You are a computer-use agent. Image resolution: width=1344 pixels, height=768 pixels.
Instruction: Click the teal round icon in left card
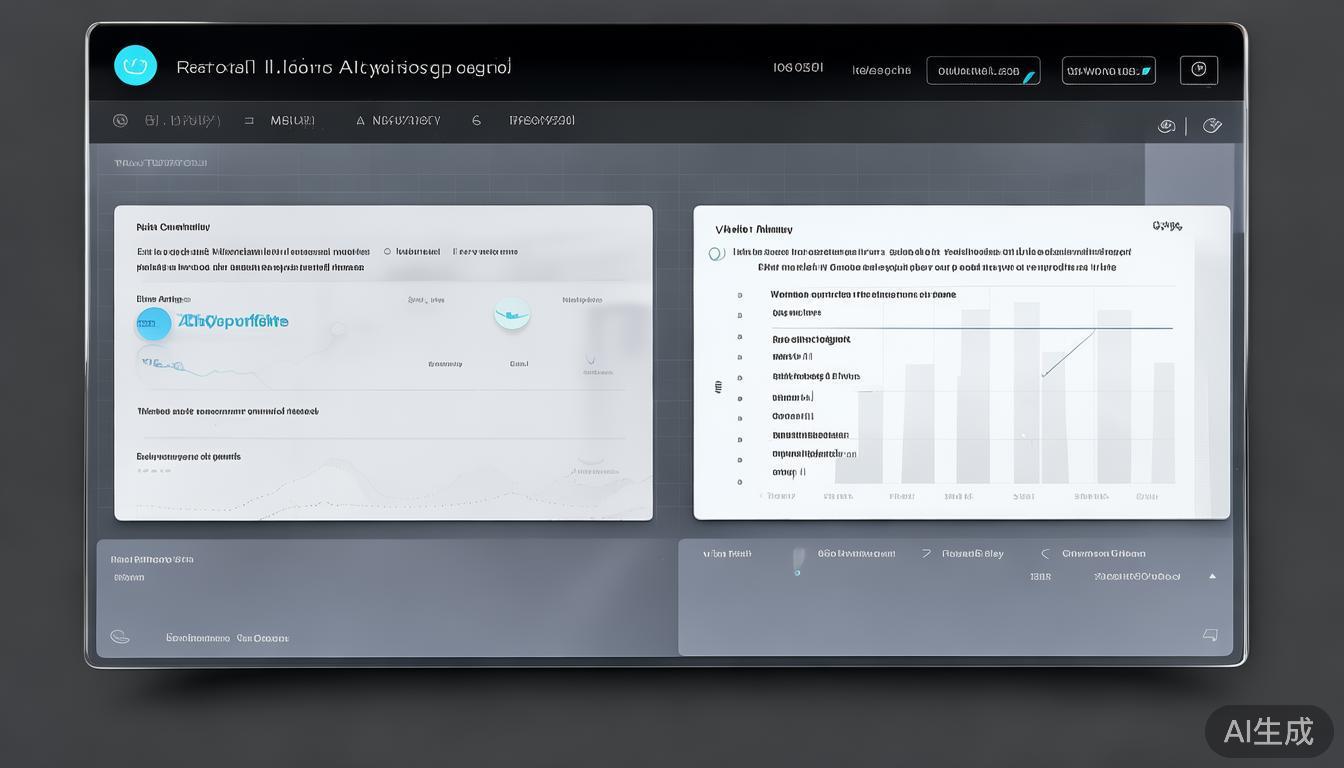coord(512,314)
